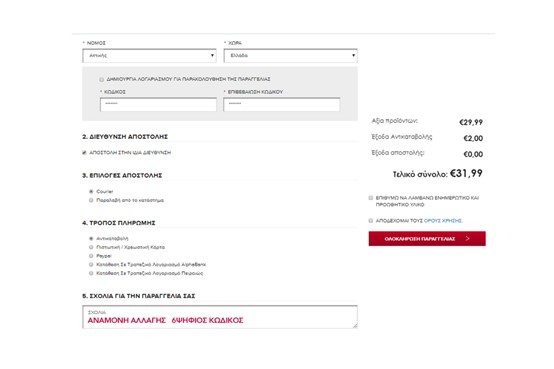The height and width of the screenshot is (369, 554).
Task: Open the ΝΟΜΟΣ dropdown
Action: coord(149,55)
